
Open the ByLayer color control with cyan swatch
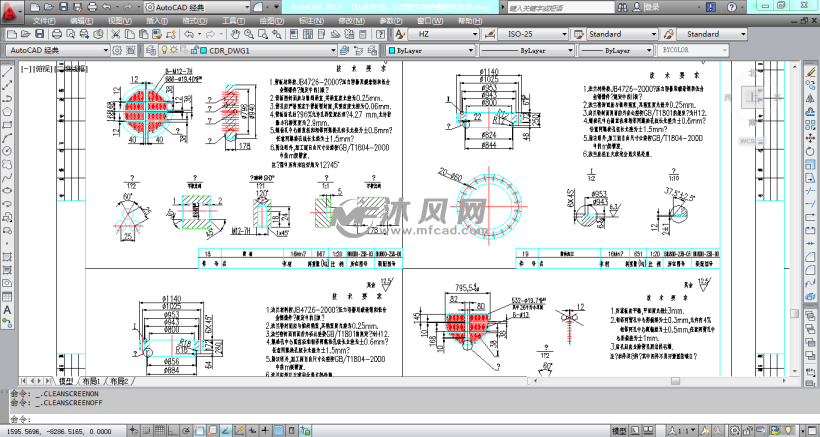coord(430,51)
